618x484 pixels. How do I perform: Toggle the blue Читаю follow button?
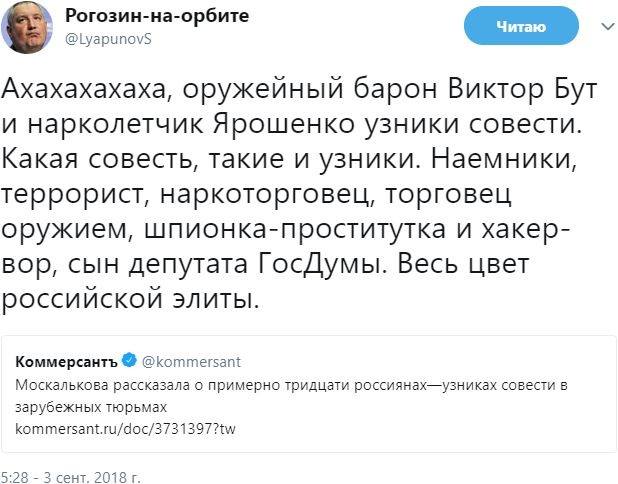[521, 29]
